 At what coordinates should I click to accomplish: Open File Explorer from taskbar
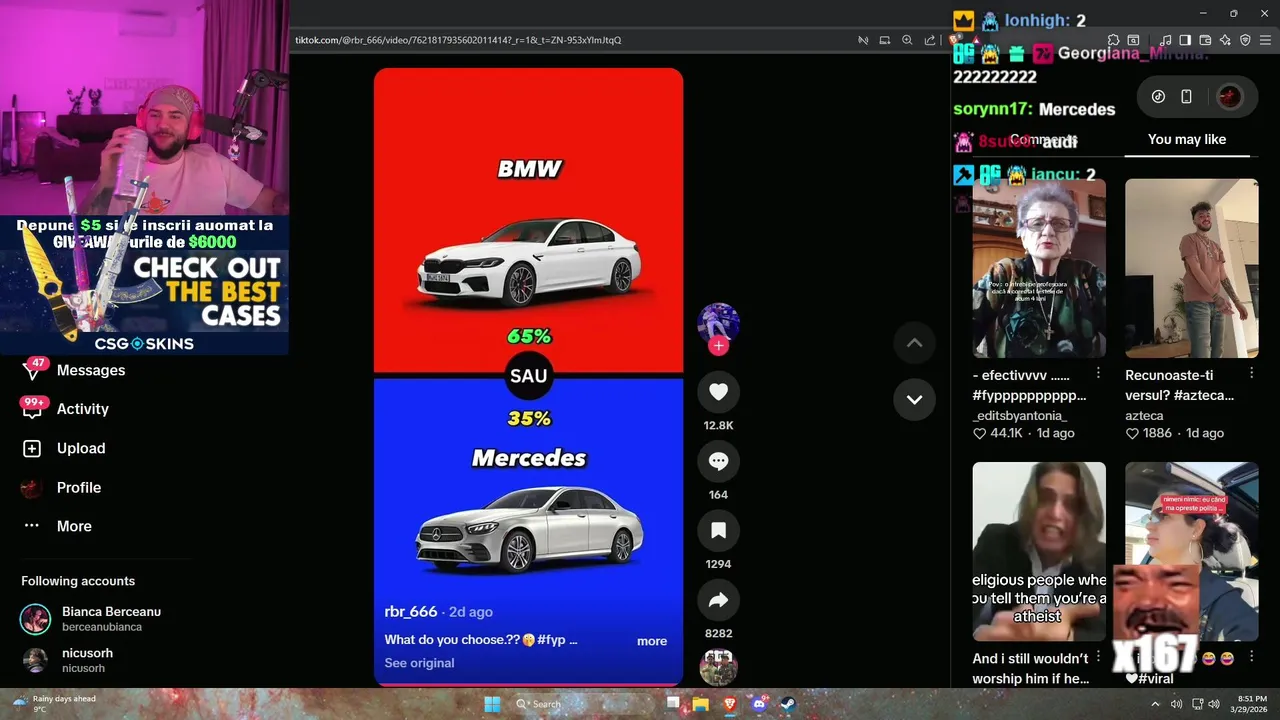(x=700, y=704)
